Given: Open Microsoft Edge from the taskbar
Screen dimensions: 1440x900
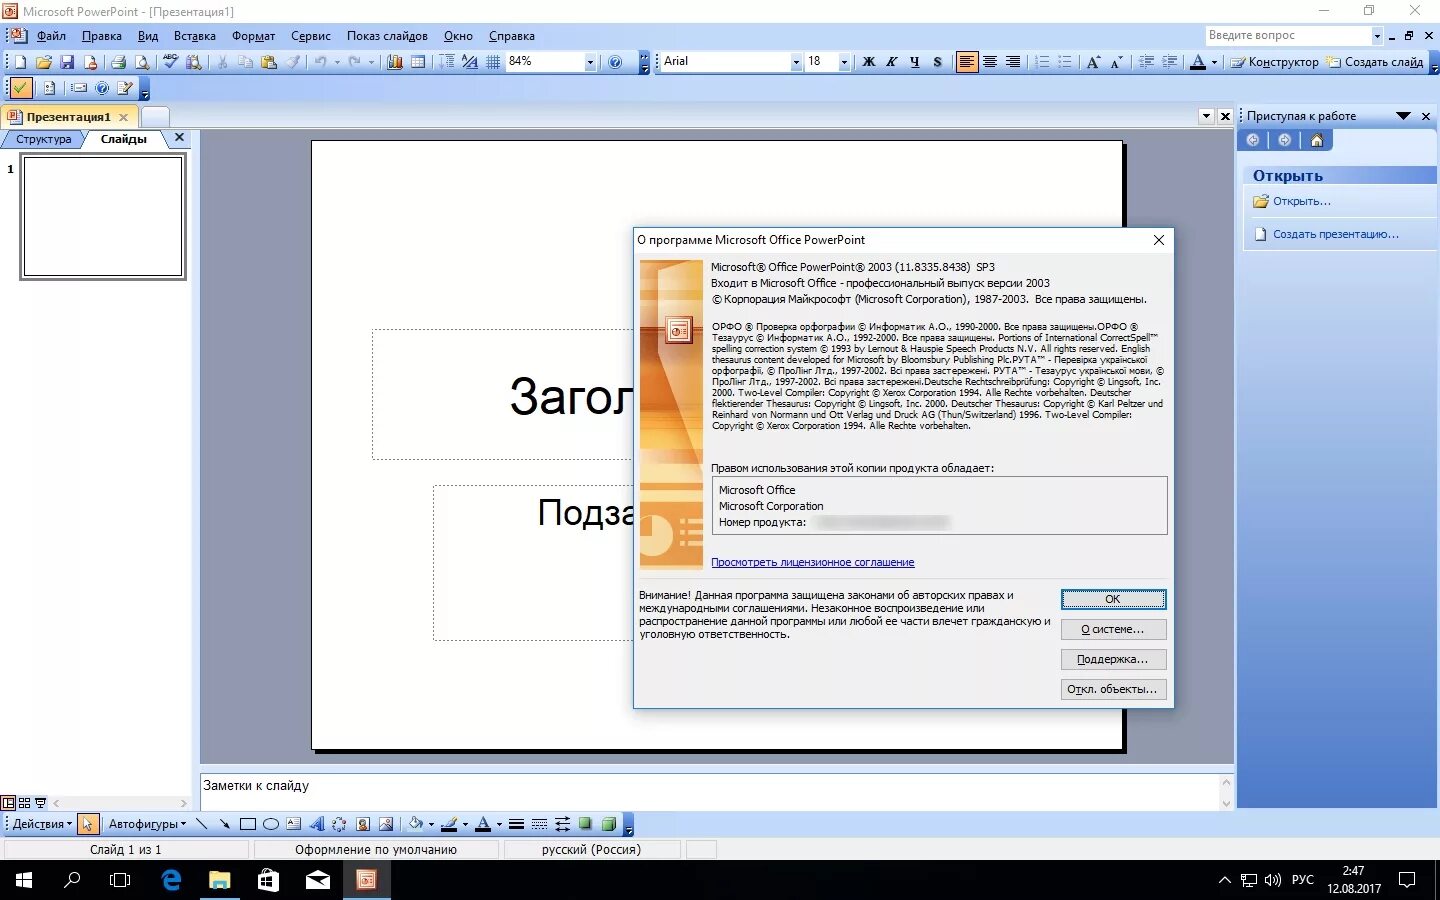Looking at the screenshot, I should tap(171, 880).
